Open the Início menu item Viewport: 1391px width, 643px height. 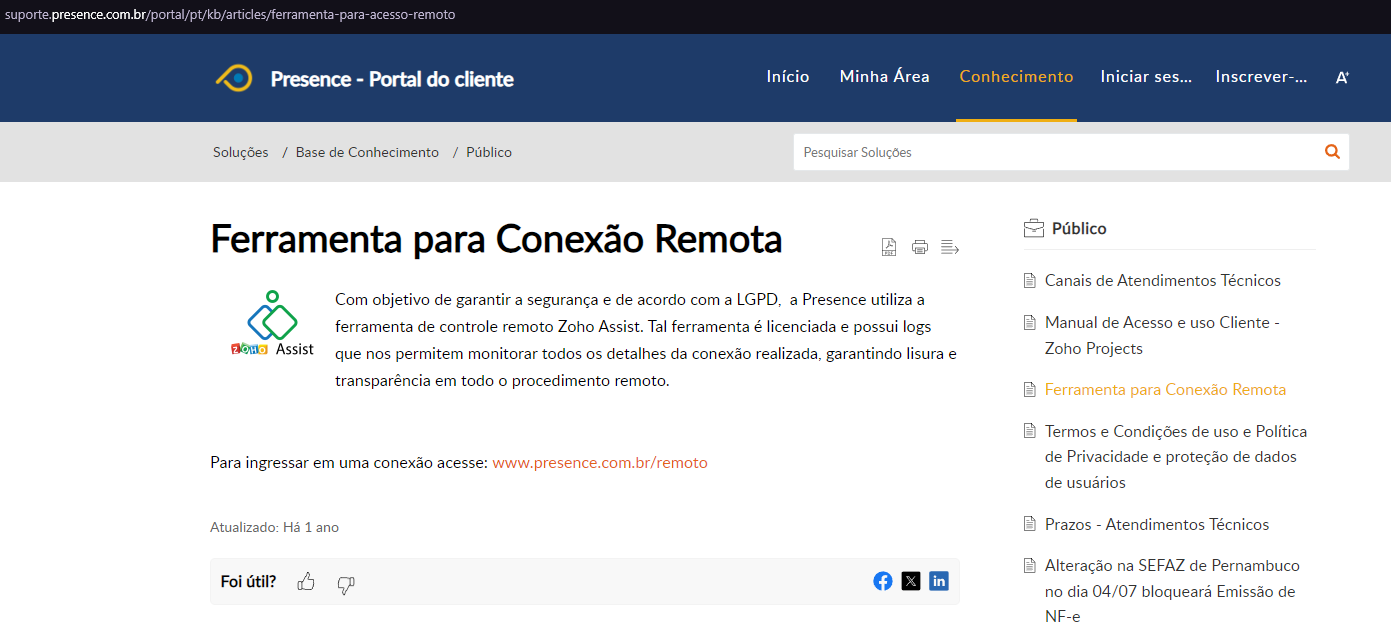788,77
